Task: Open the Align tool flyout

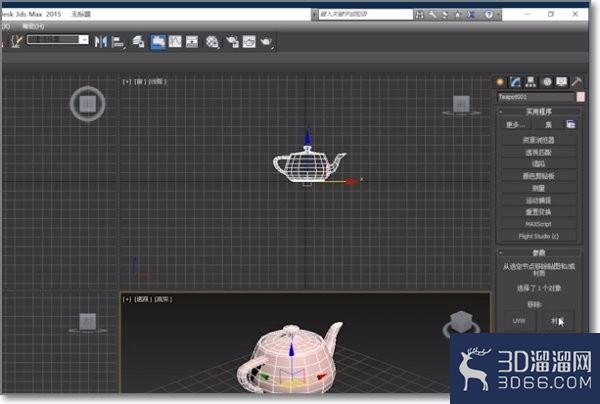Action: (118, 42)
